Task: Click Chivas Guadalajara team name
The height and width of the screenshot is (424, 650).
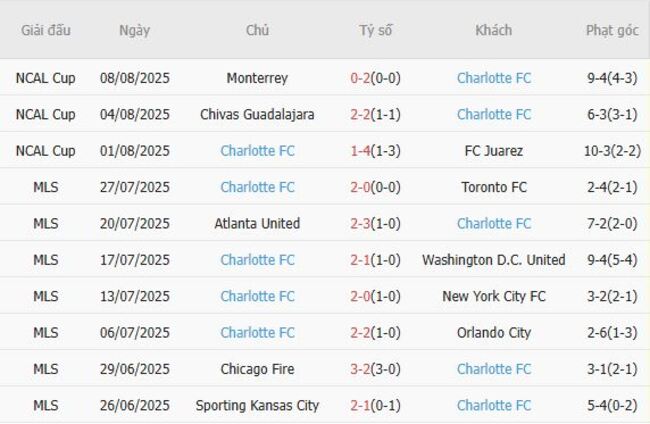Action: click(x=257, y=115)
